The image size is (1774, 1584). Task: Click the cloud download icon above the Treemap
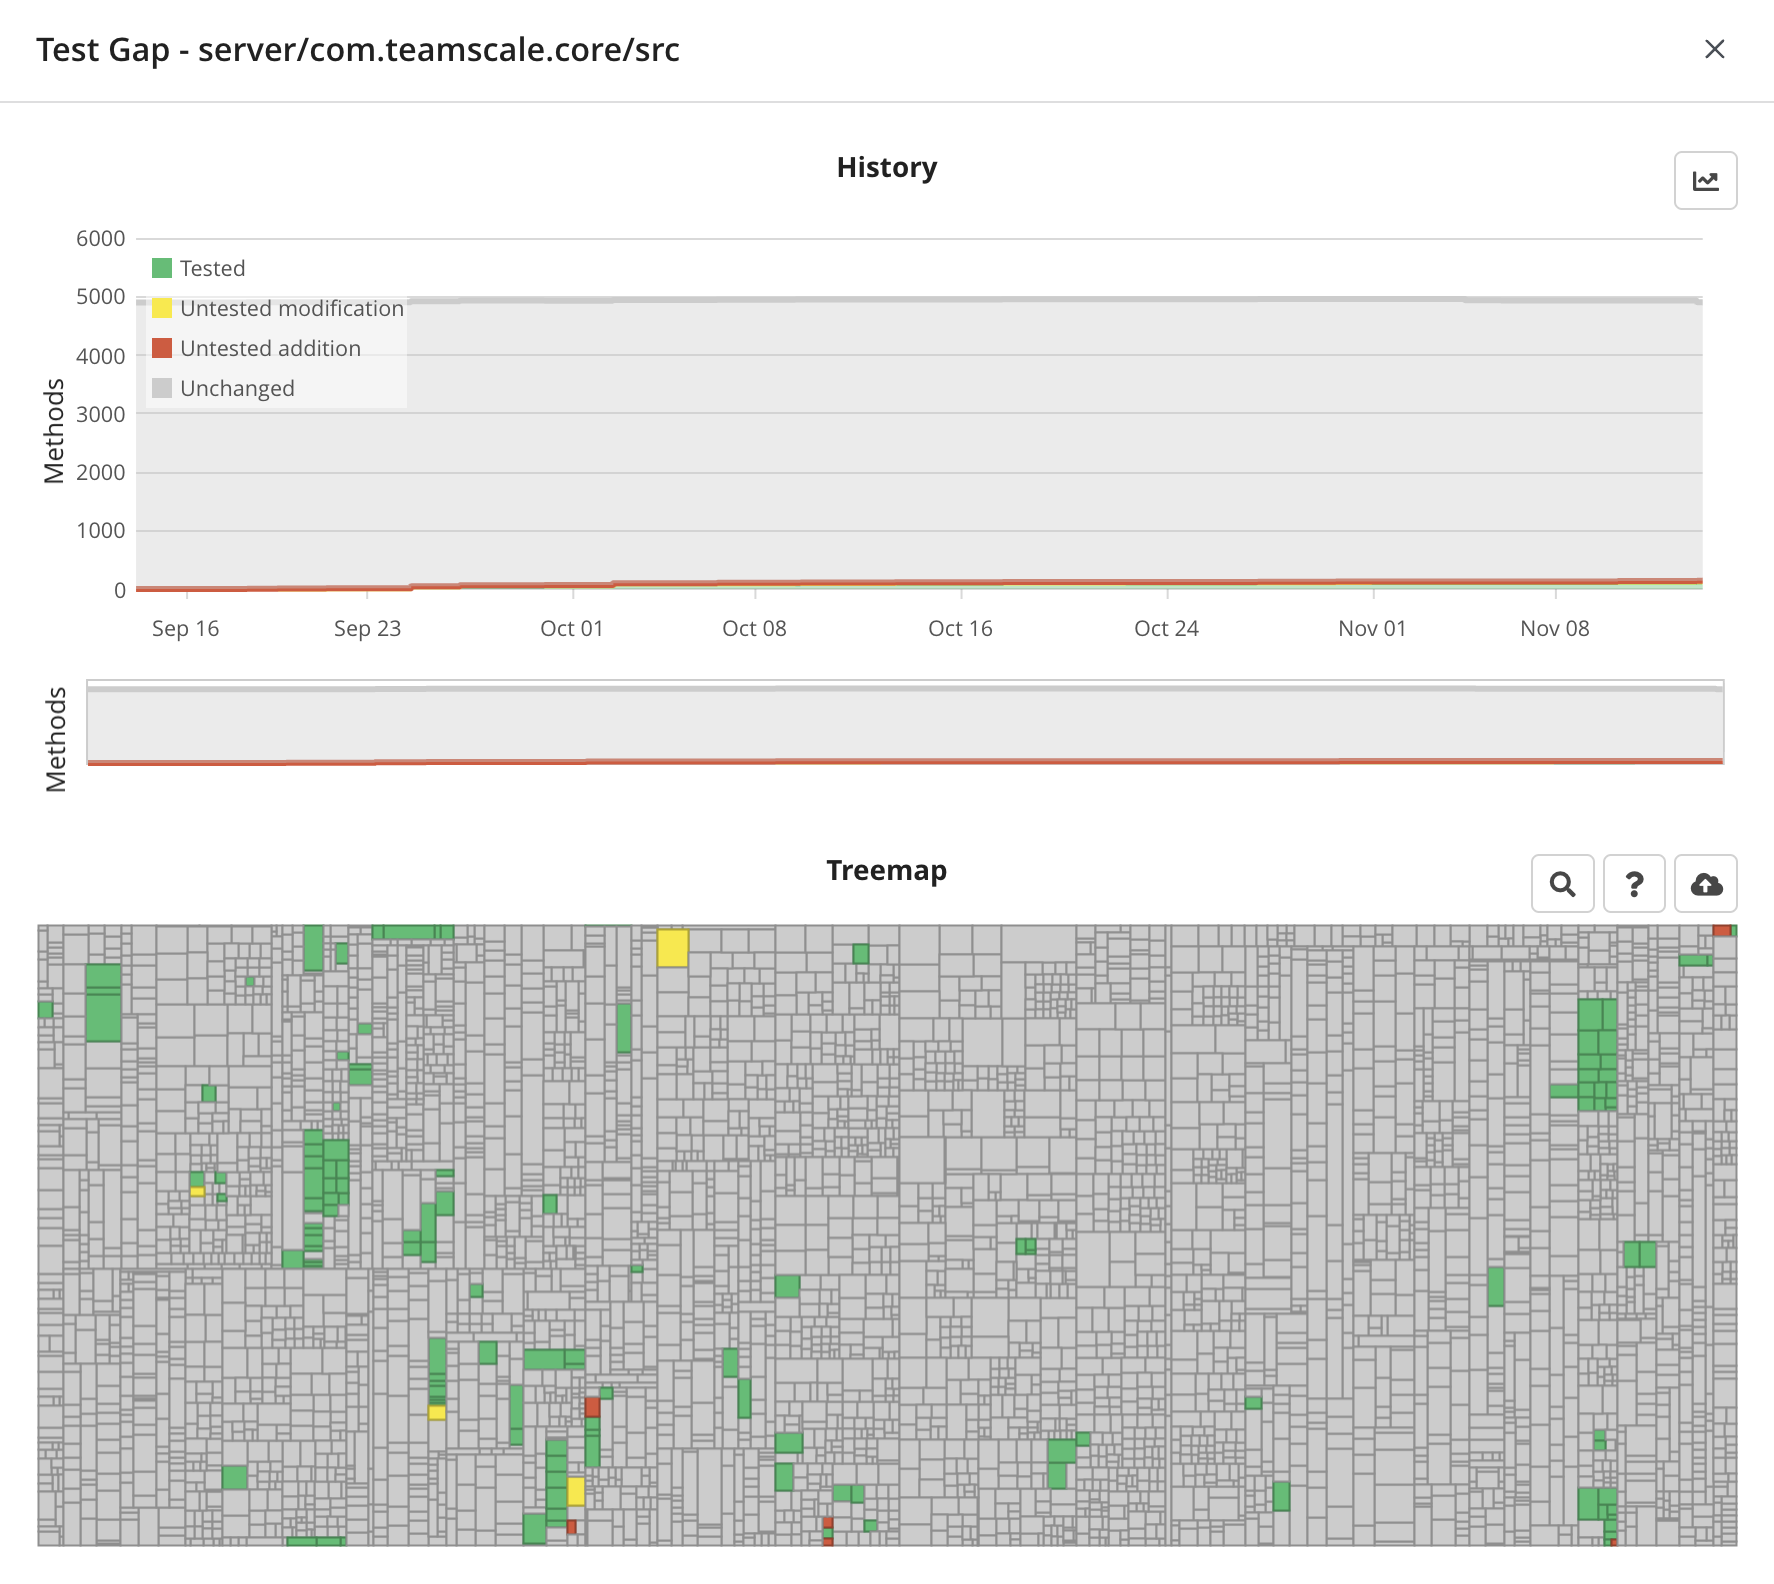1706,884
